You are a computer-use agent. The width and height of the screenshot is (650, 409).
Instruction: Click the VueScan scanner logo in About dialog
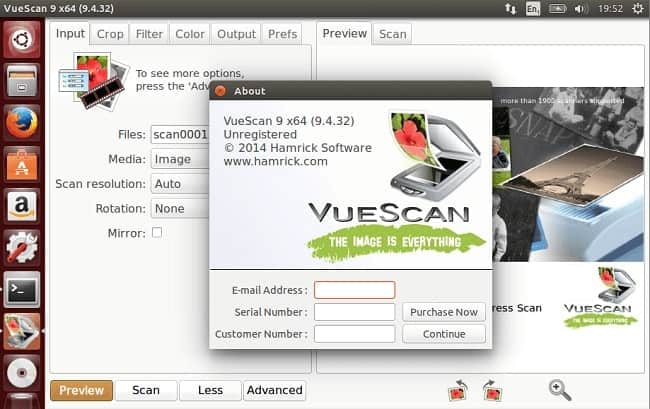pyautogui.click(x=434, y=156)
